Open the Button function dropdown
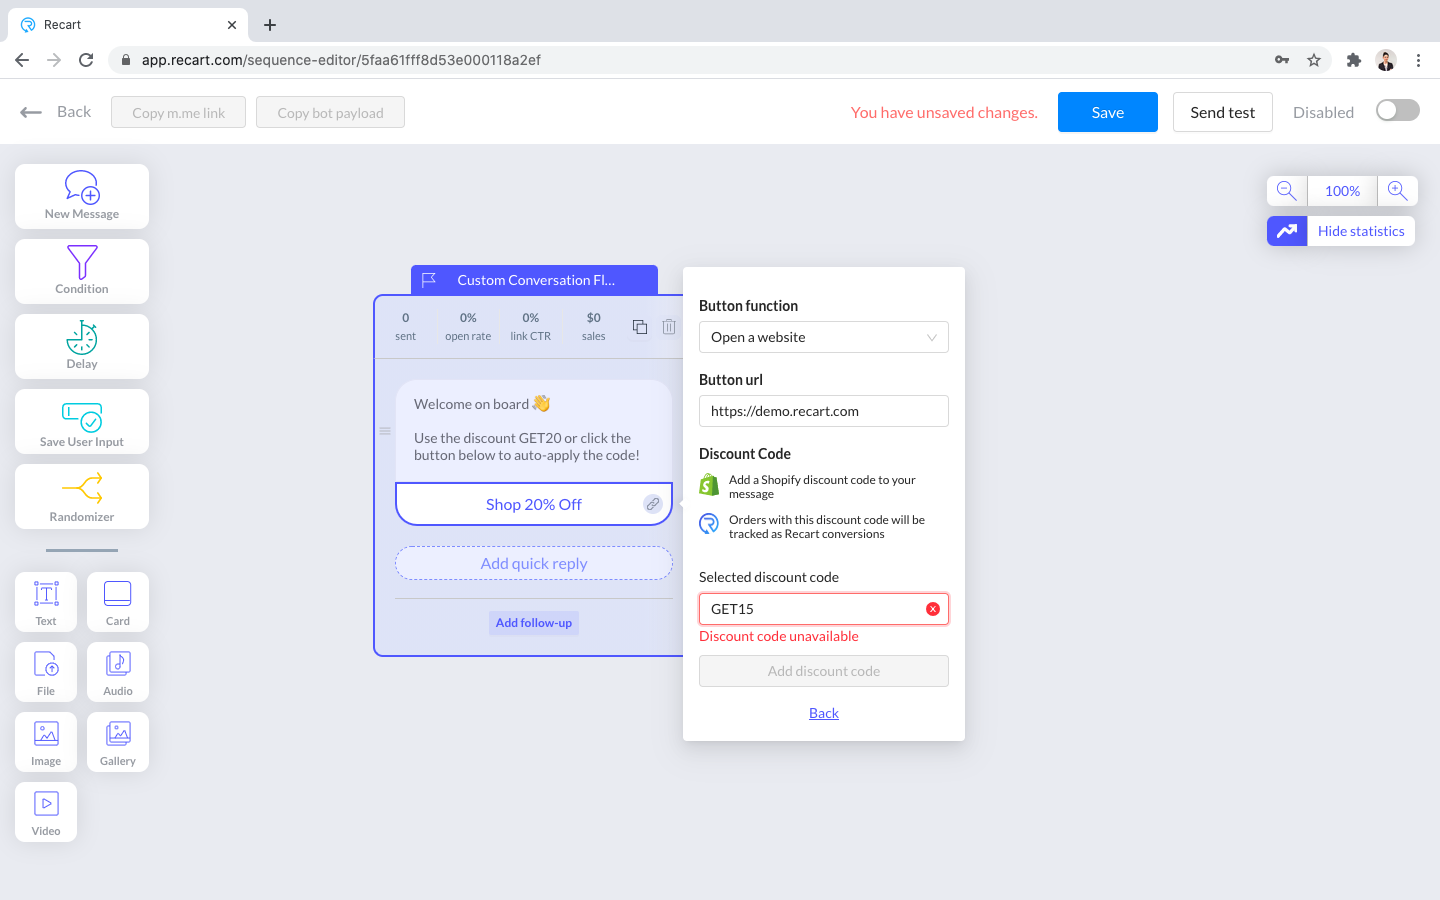 (824, 337)
